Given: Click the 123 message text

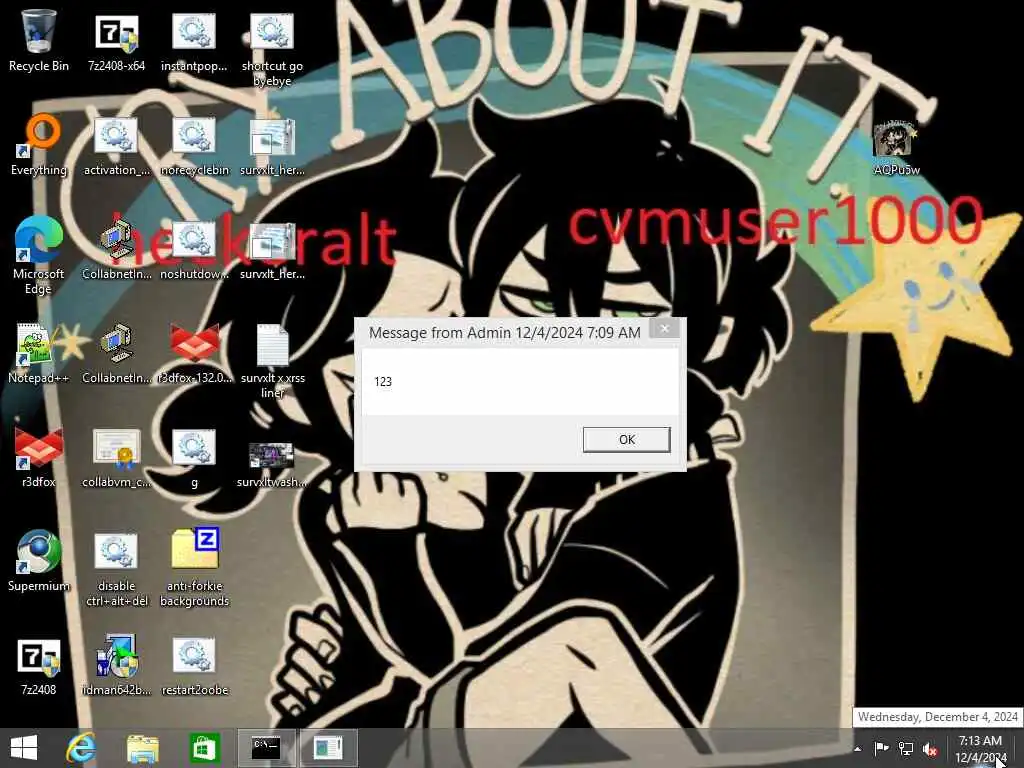Looking at the screenshot, I should click(x=383, y=381).
